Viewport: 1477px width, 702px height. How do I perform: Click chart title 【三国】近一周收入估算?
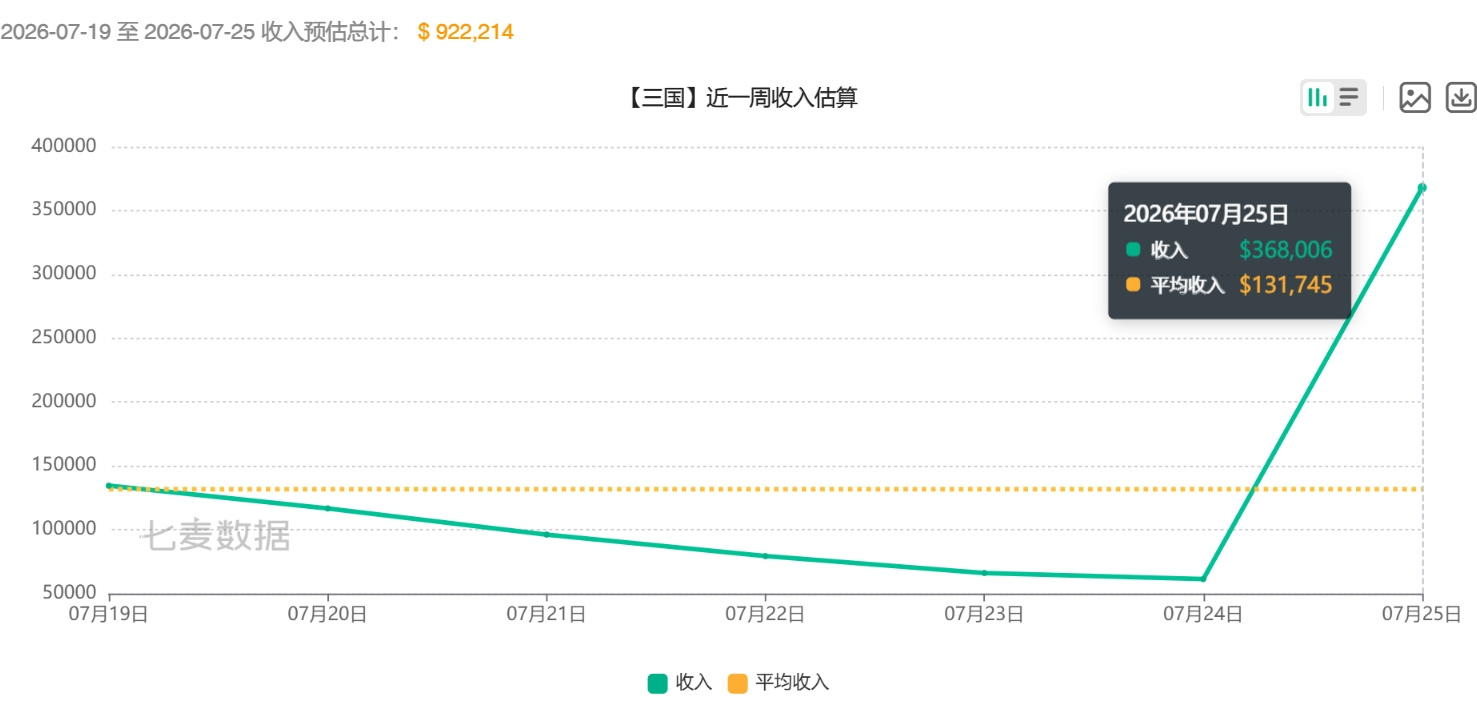[739, 98]
